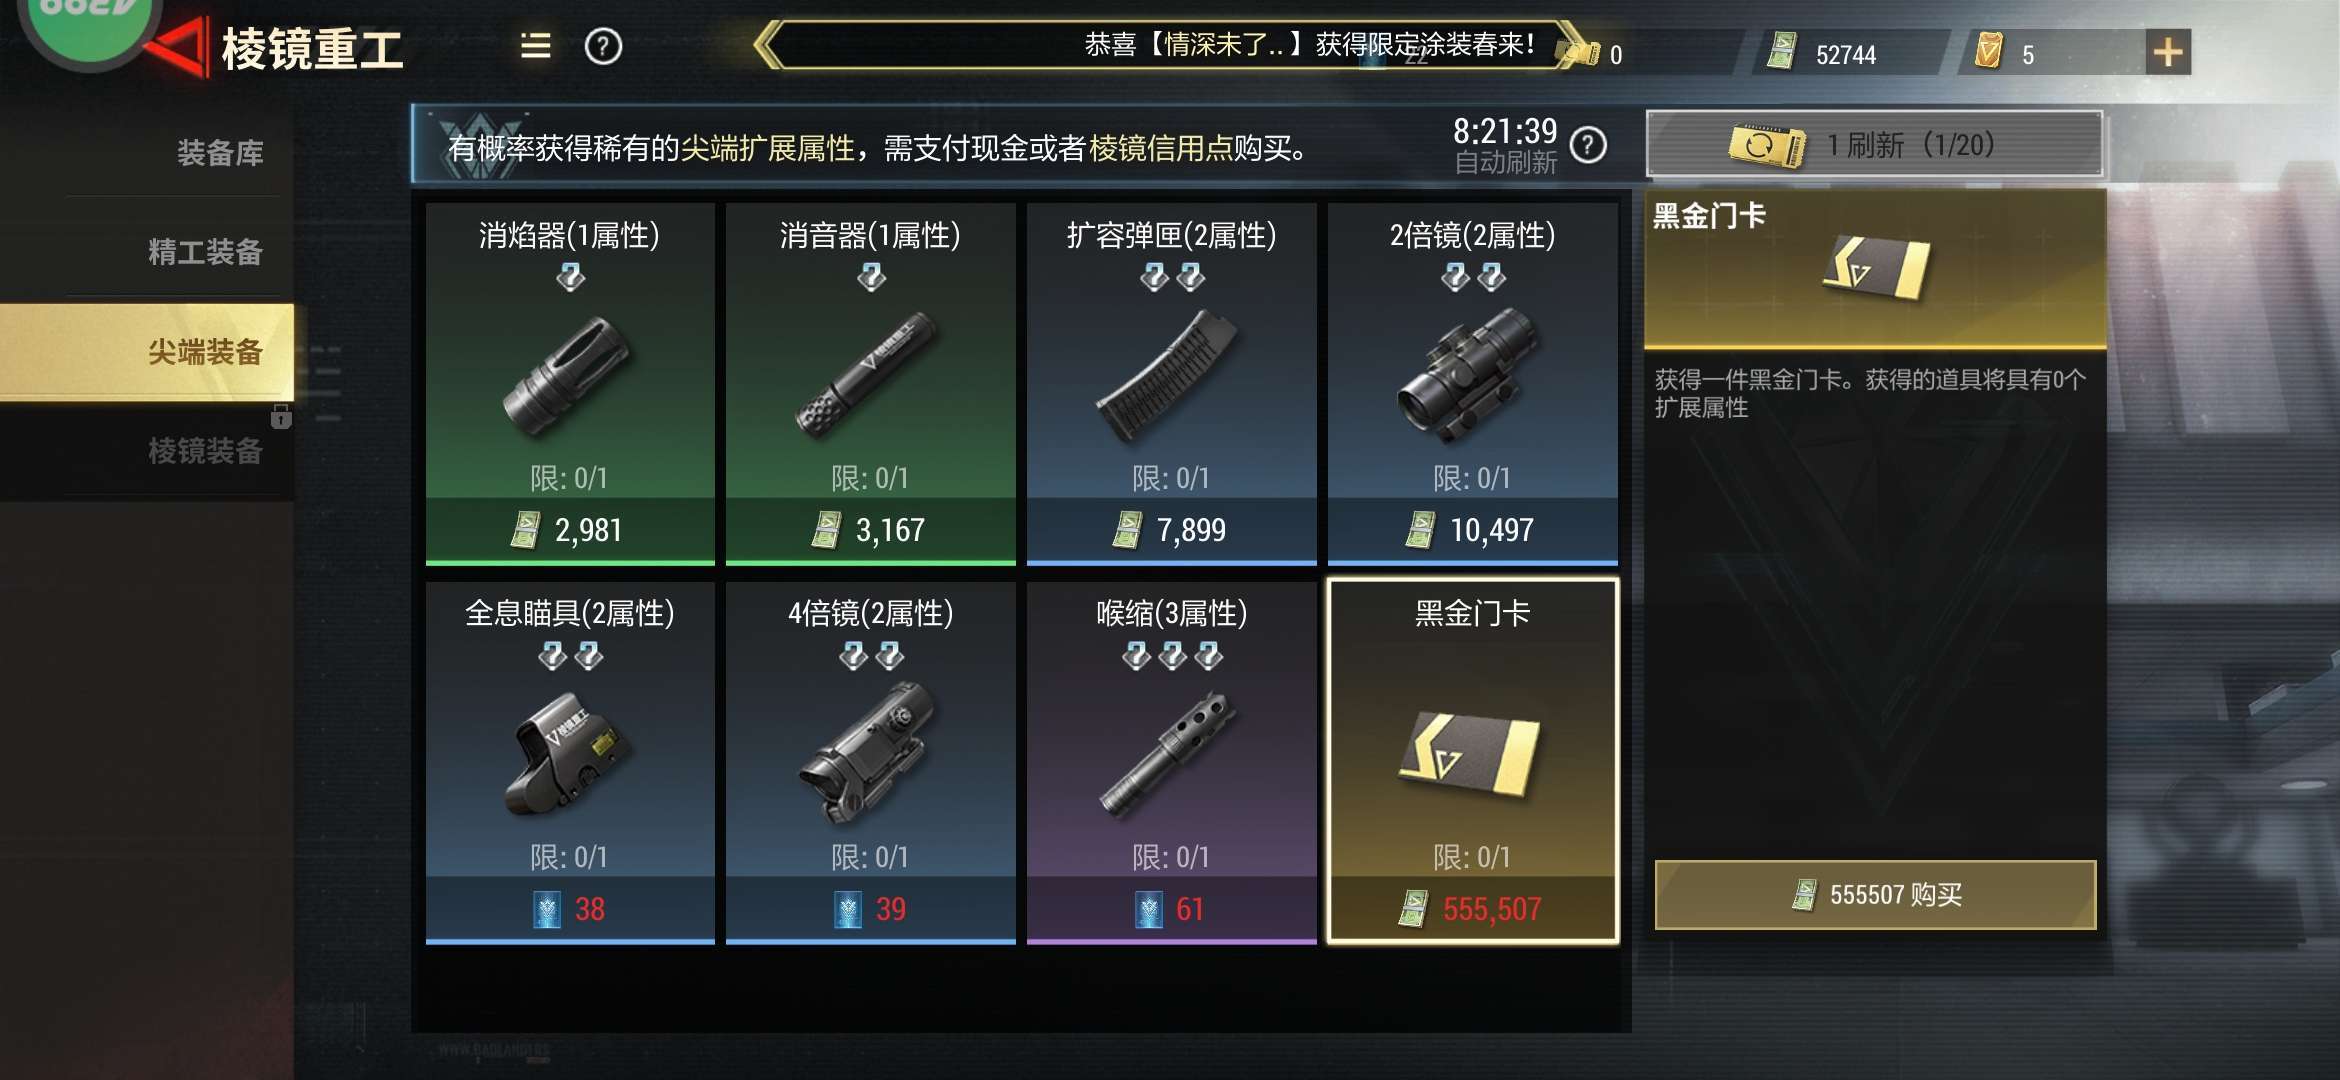The height and width of the screenshot is (1080, 2340).
Task: Choose the 扩容弹匣(2属性) magazine card
Action: (x=1171, y=384)
